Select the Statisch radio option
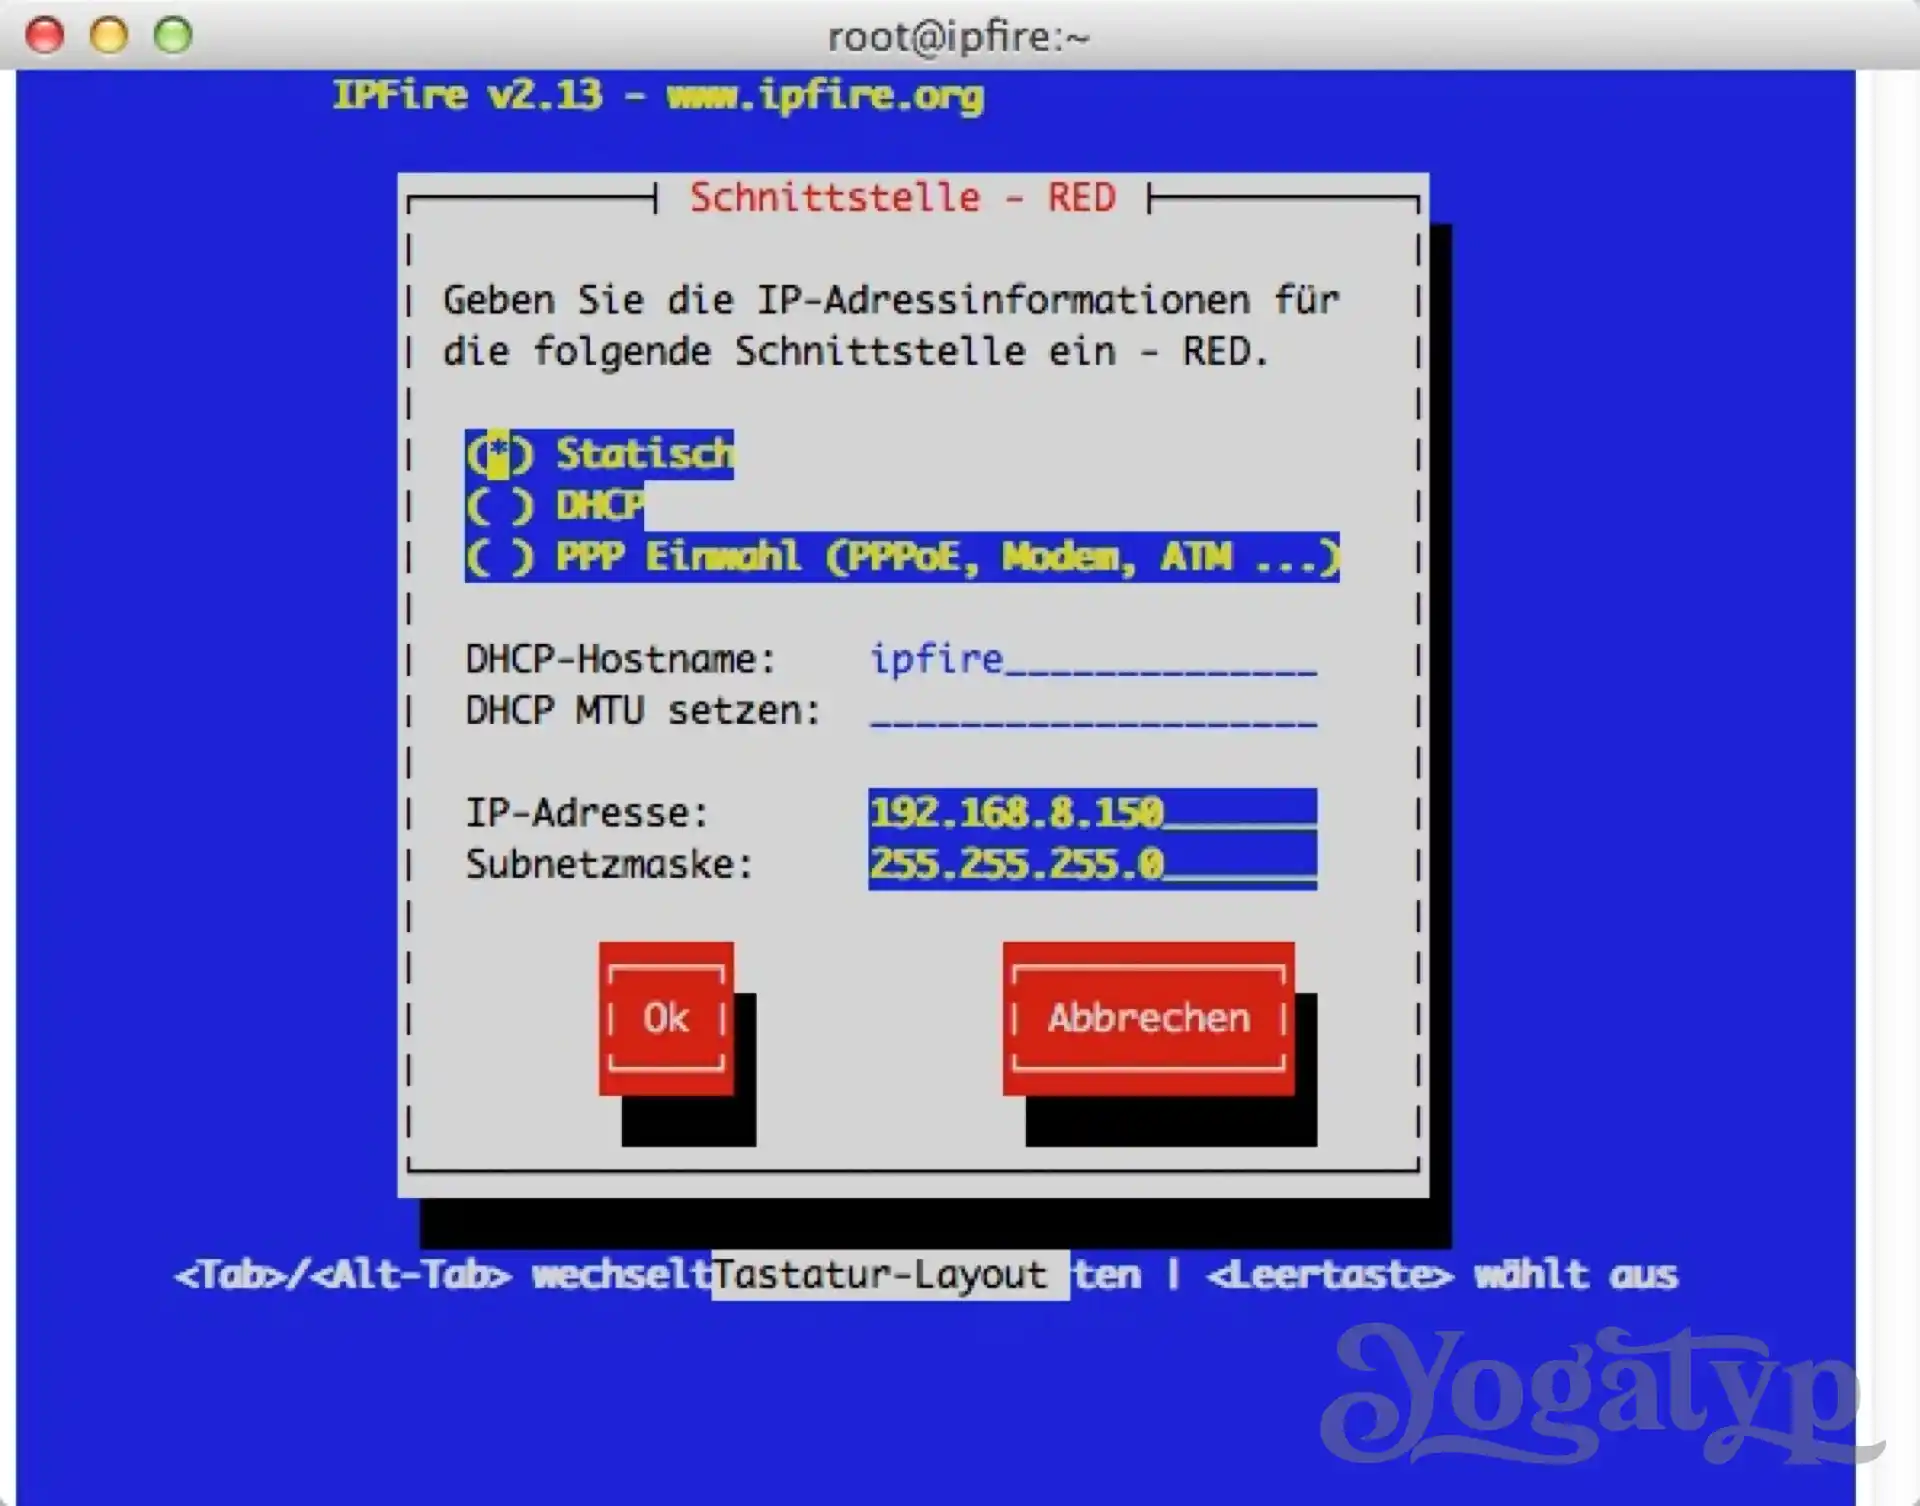 [599, 454]
